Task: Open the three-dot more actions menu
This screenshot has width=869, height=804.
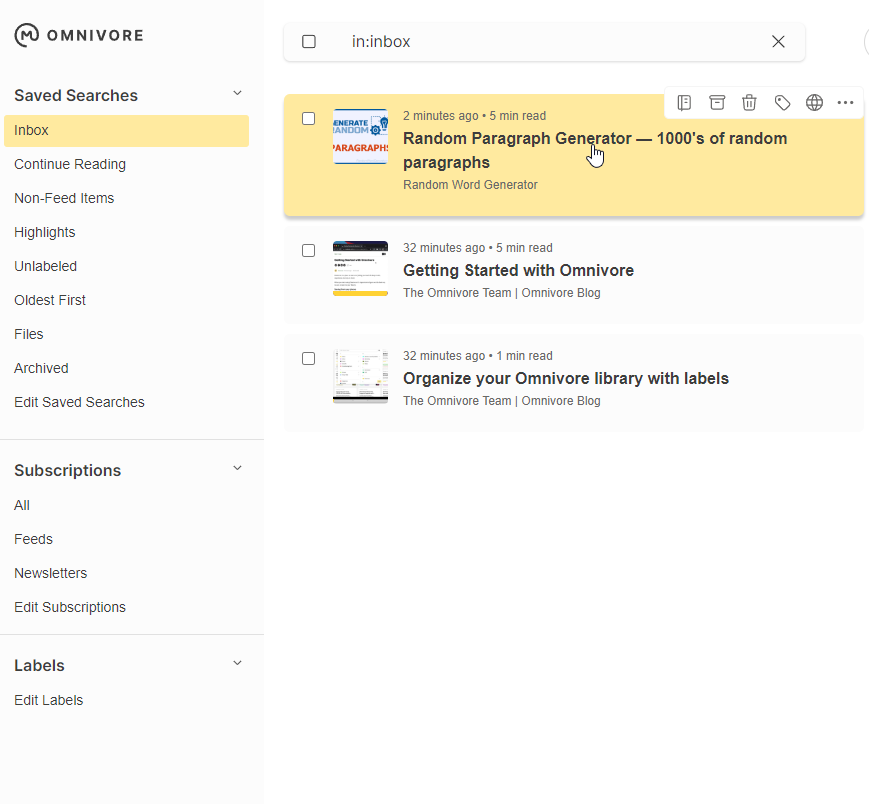Action: click(x=845, y=102)
